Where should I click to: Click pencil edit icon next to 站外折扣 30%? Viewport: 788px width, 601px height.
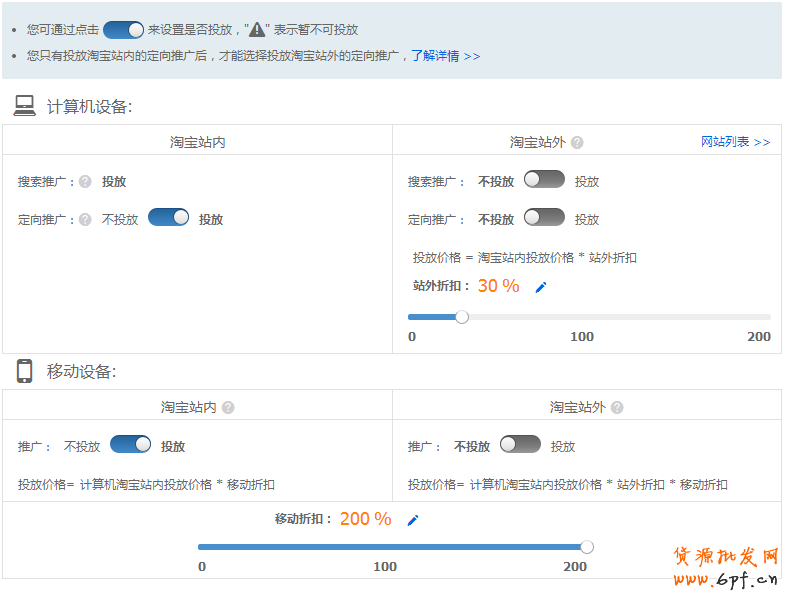tap(541, 287)
